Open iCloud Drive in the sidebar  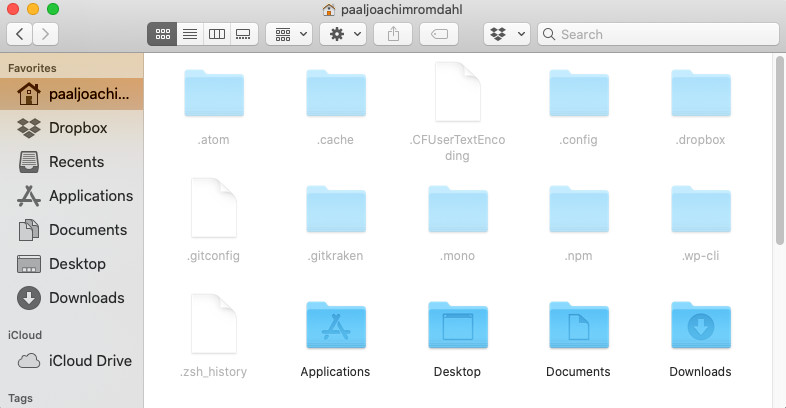pos(72,361)
